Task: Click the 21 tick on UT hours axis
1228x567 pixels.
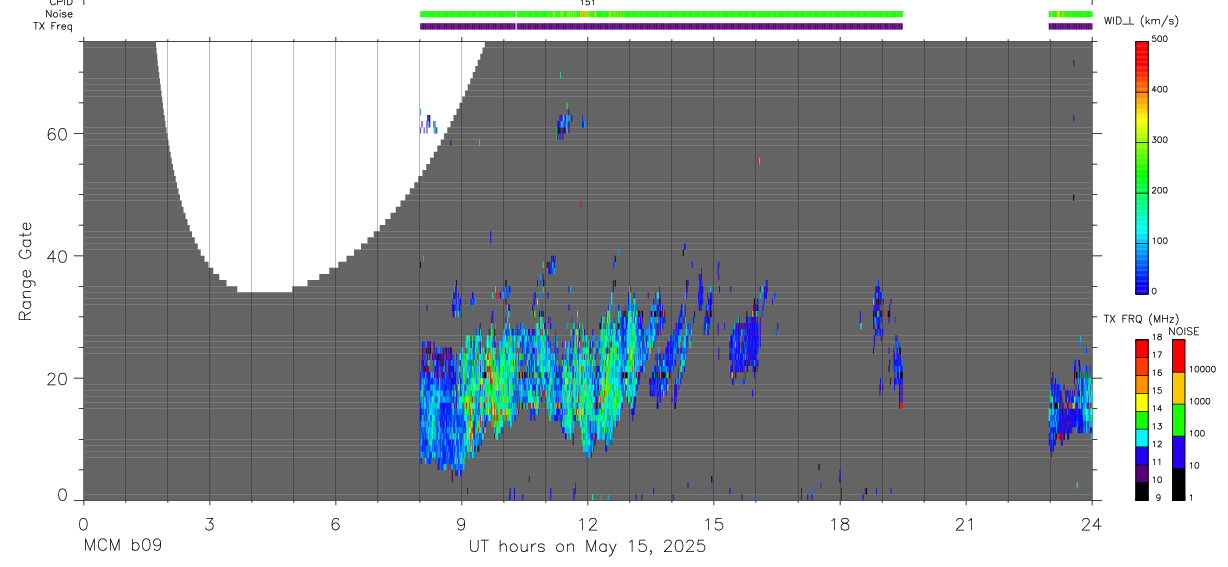Action: 966,524
